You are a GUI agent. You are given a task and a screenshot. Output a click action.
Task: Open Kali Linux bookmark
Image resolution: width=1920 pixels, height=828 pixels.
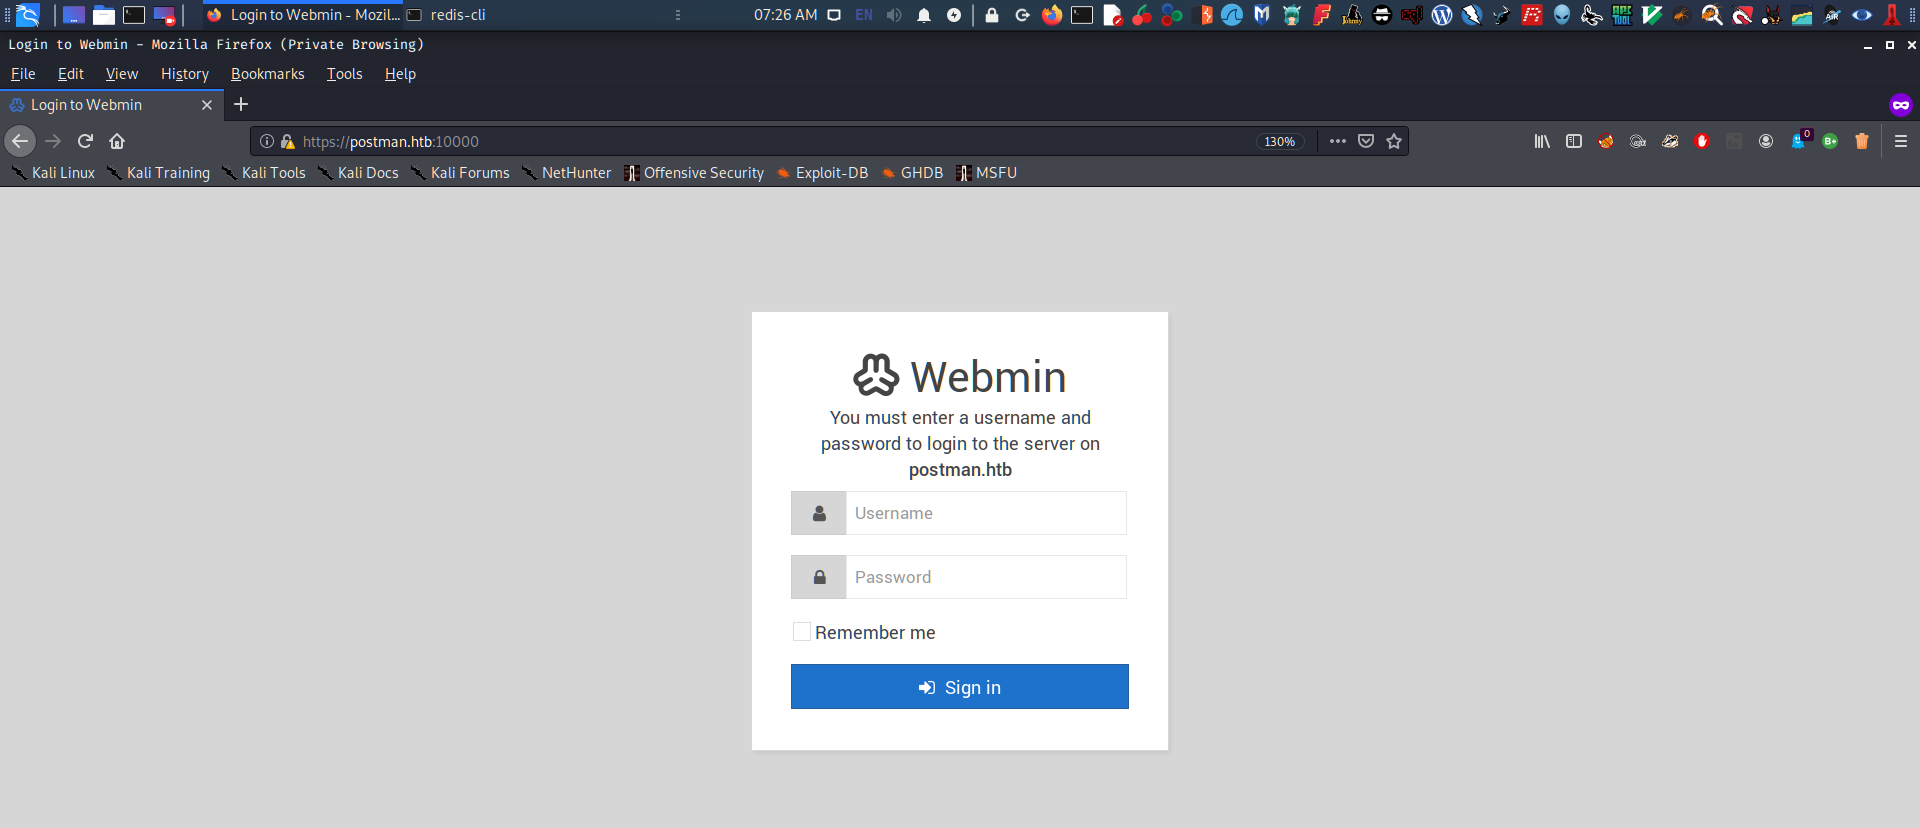[53, 173]
